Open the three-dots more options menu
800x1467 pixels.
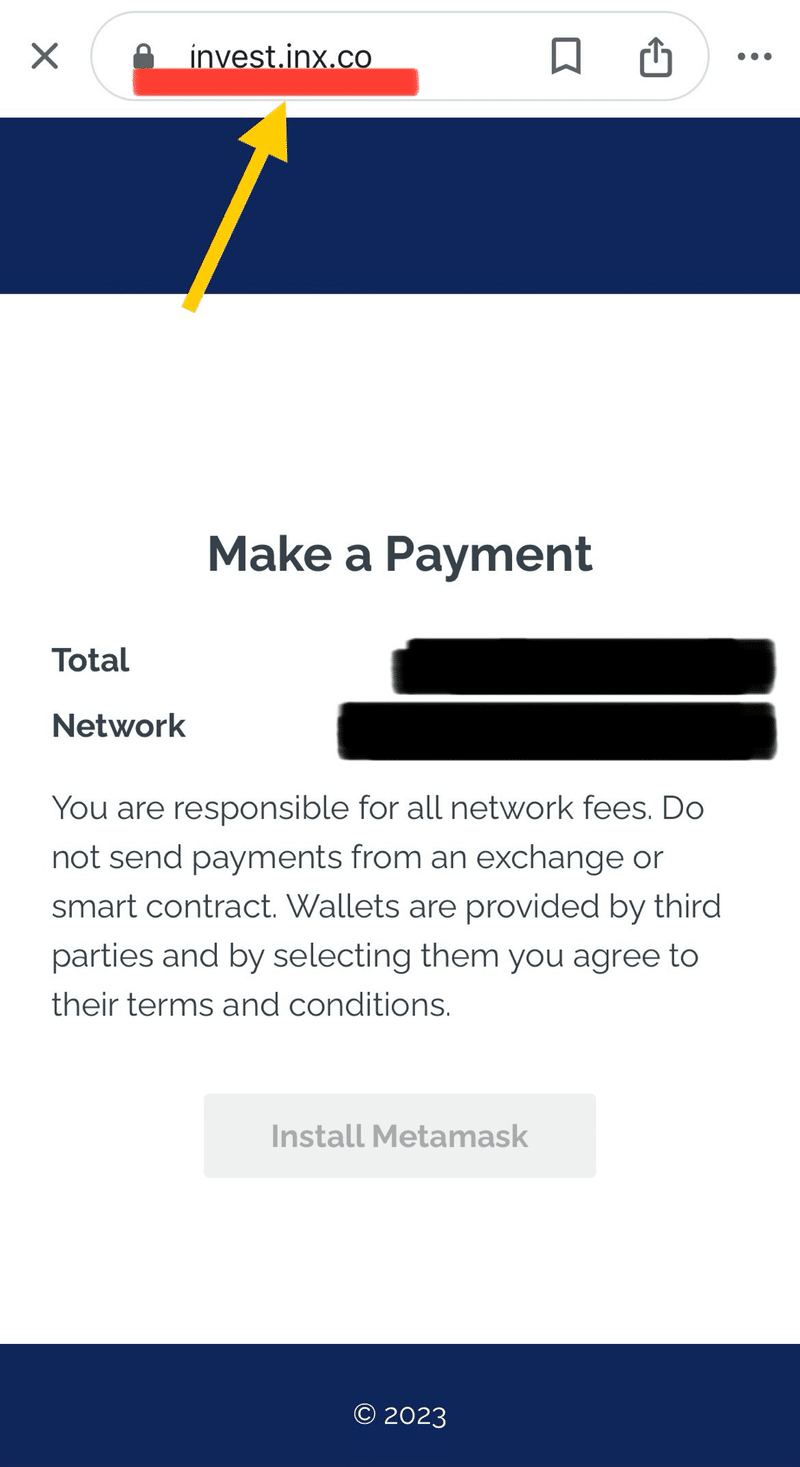click(x=754, y=56)
